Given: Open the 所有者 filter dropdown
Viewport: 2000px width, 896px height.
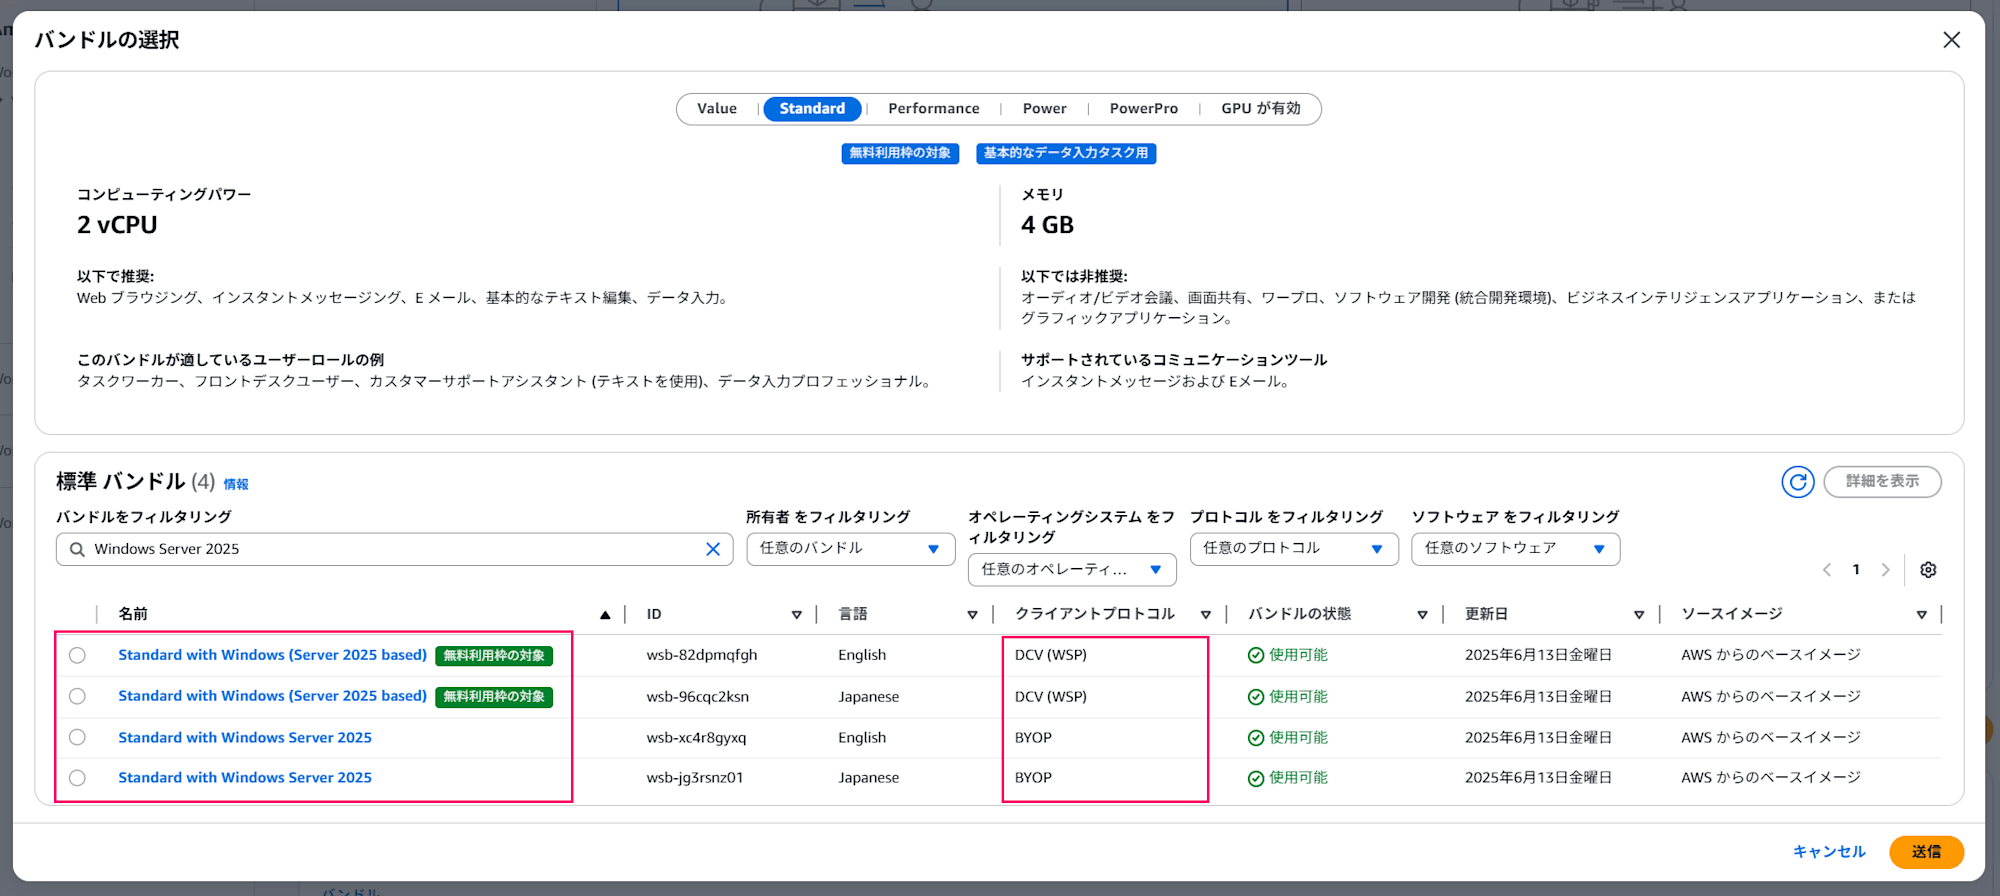Looking at the screenshot, I should coord(850,549).
